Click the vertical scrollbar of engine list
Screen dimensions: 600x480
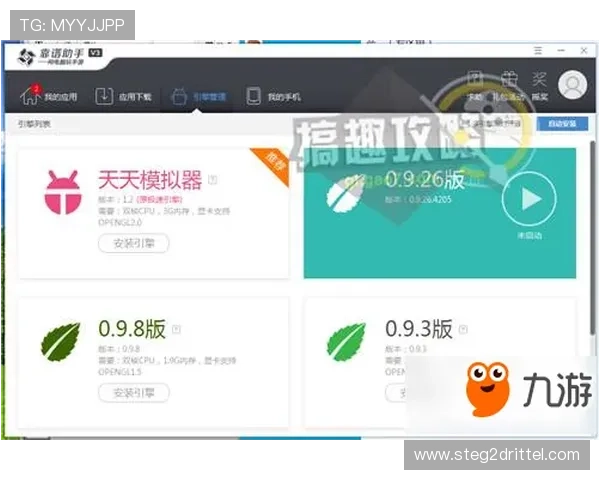[593, 237]
